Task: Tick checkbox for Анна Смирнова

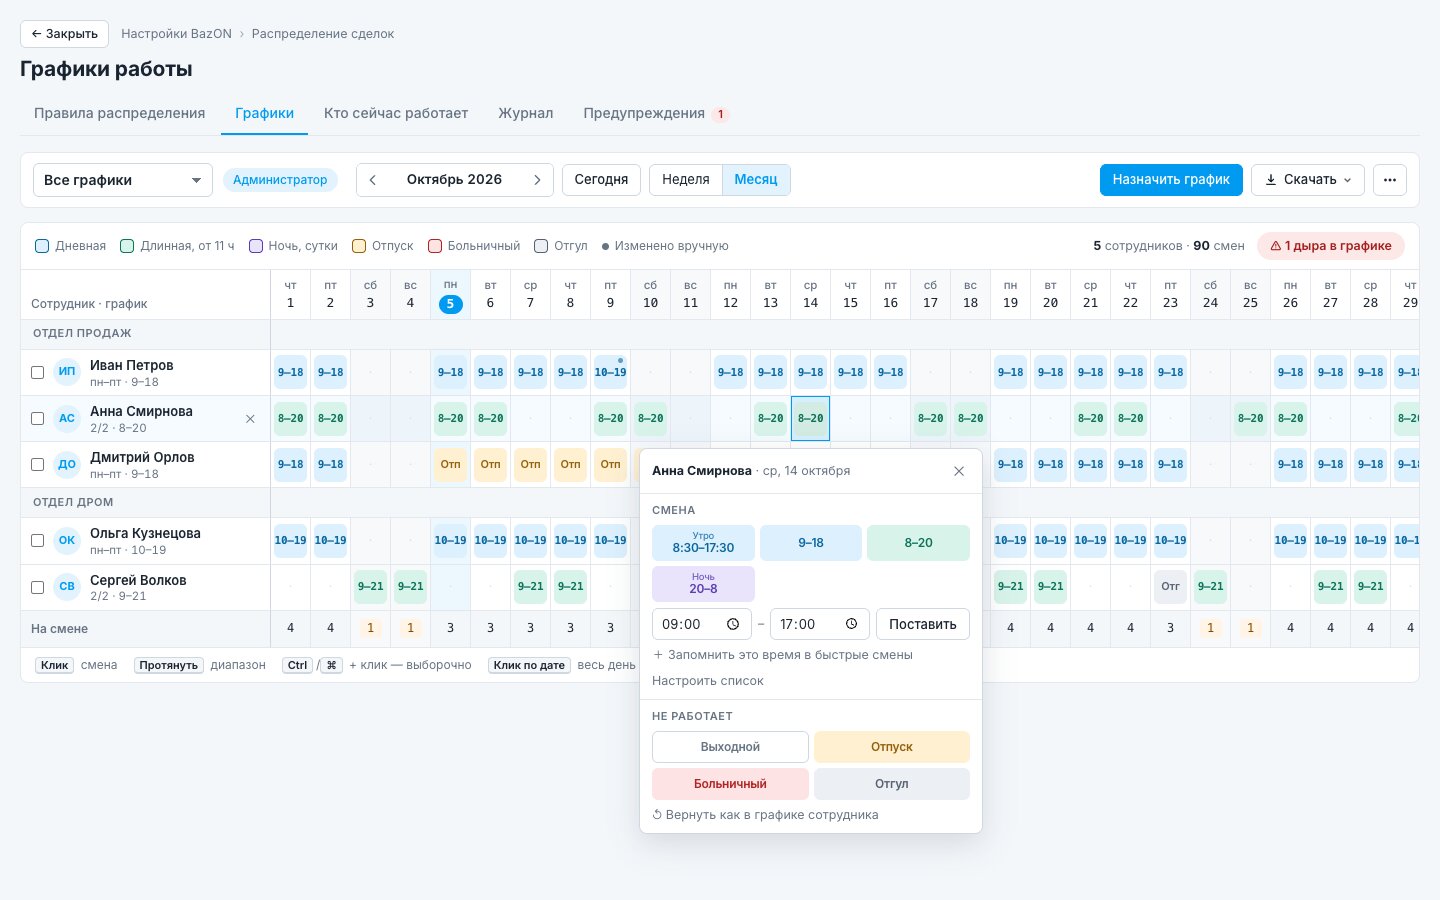Action: click(x=37, y=418)
